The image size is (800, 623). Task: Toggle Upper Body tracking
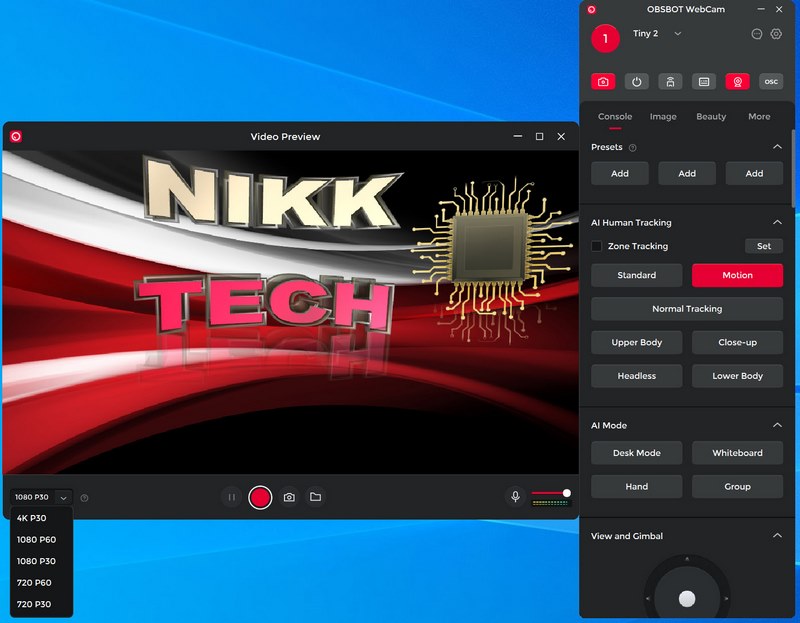636,342
